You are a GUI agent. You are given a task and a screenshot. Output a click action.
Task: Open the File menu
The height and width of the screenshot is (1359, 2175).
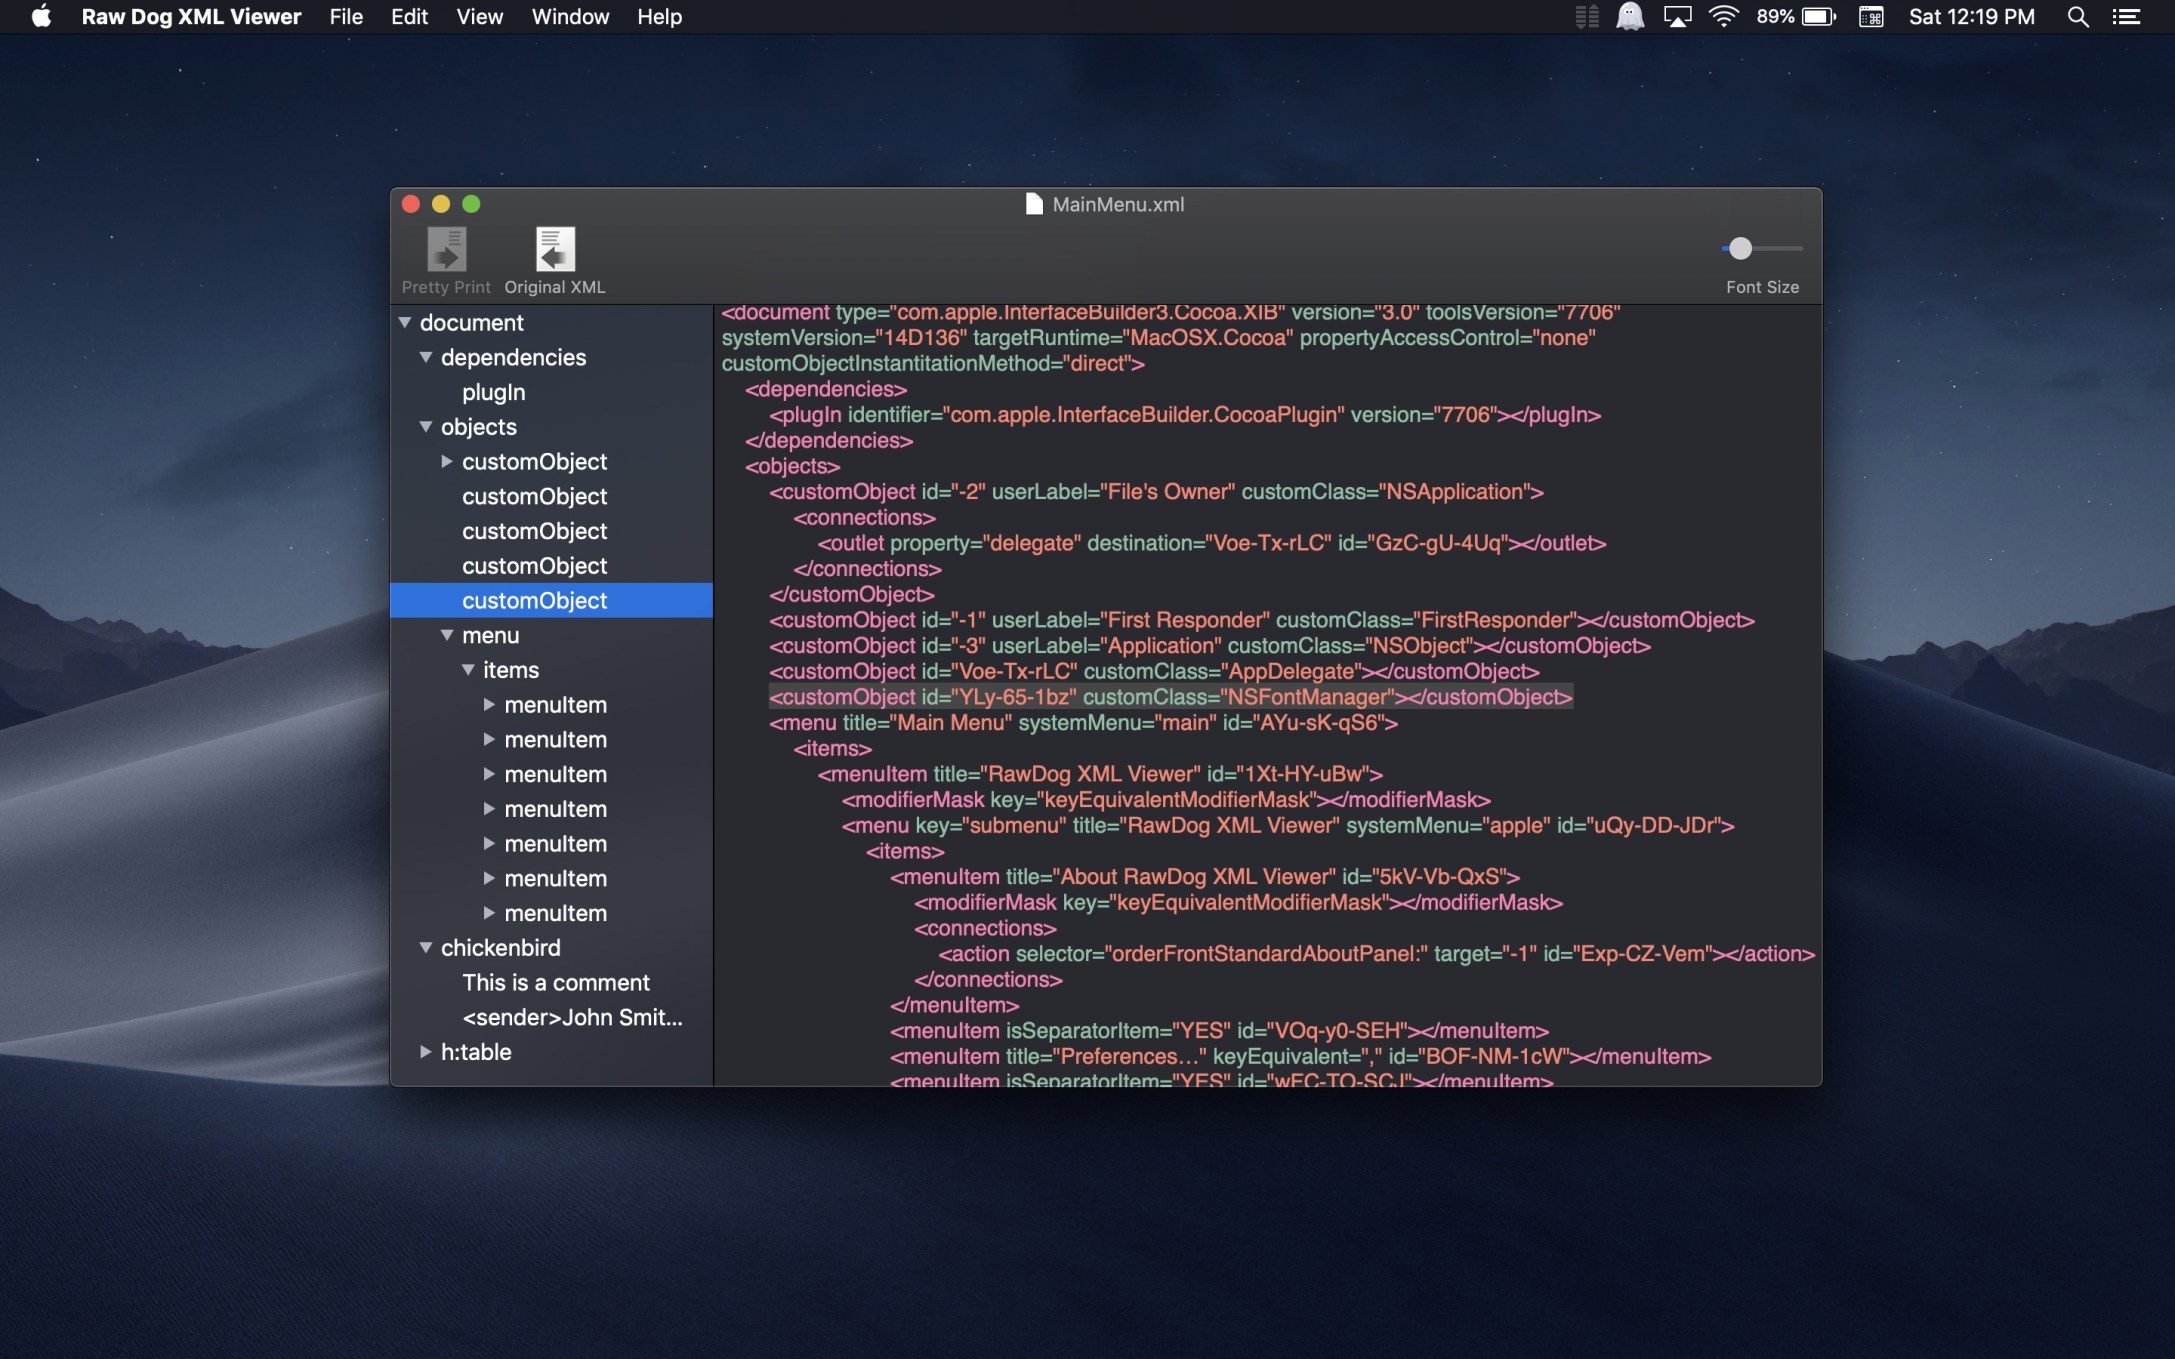(346, 17)
